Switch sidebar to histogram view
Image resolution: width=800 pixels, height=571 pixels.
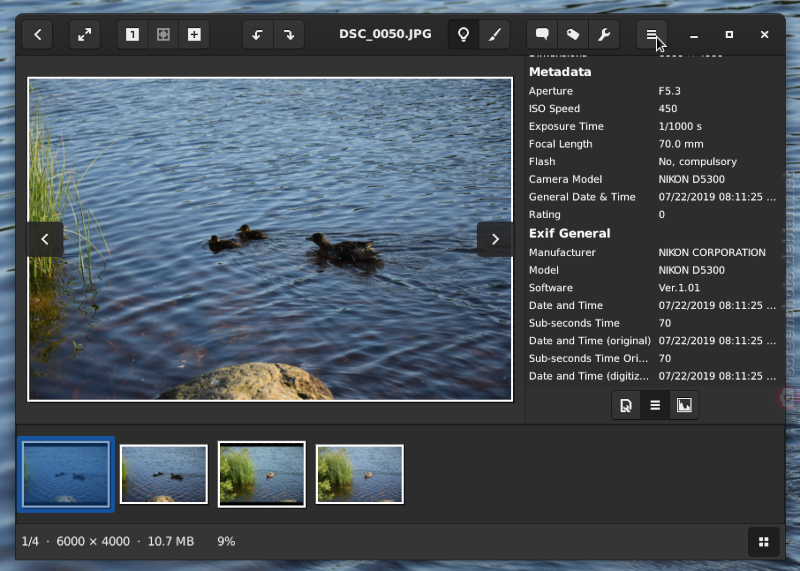coord(684,405)
